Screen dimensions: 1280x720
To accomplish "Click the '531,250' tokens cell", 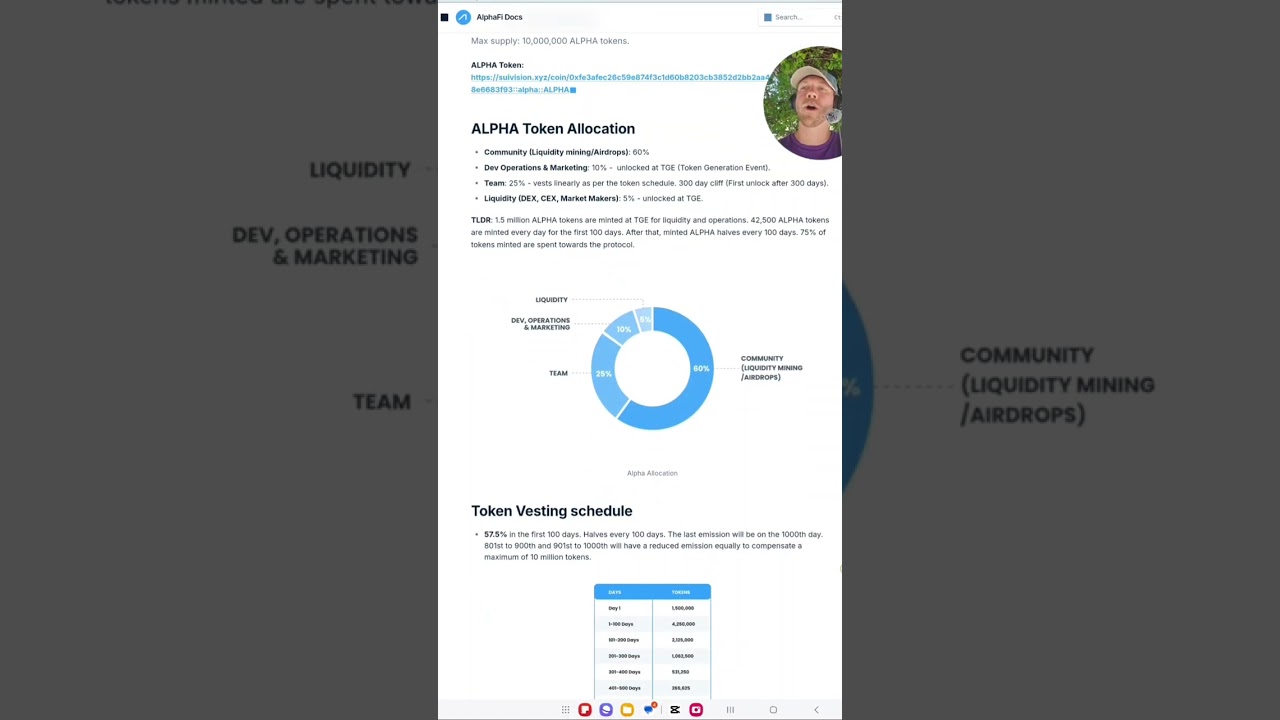I will coord(680,672).
